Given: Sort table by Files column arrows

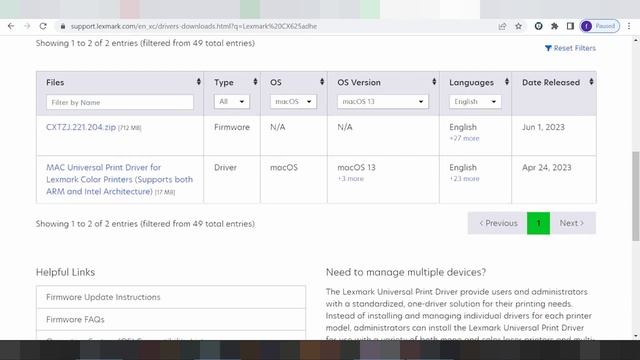Looking at the screenshot, I should pos(199,82).
